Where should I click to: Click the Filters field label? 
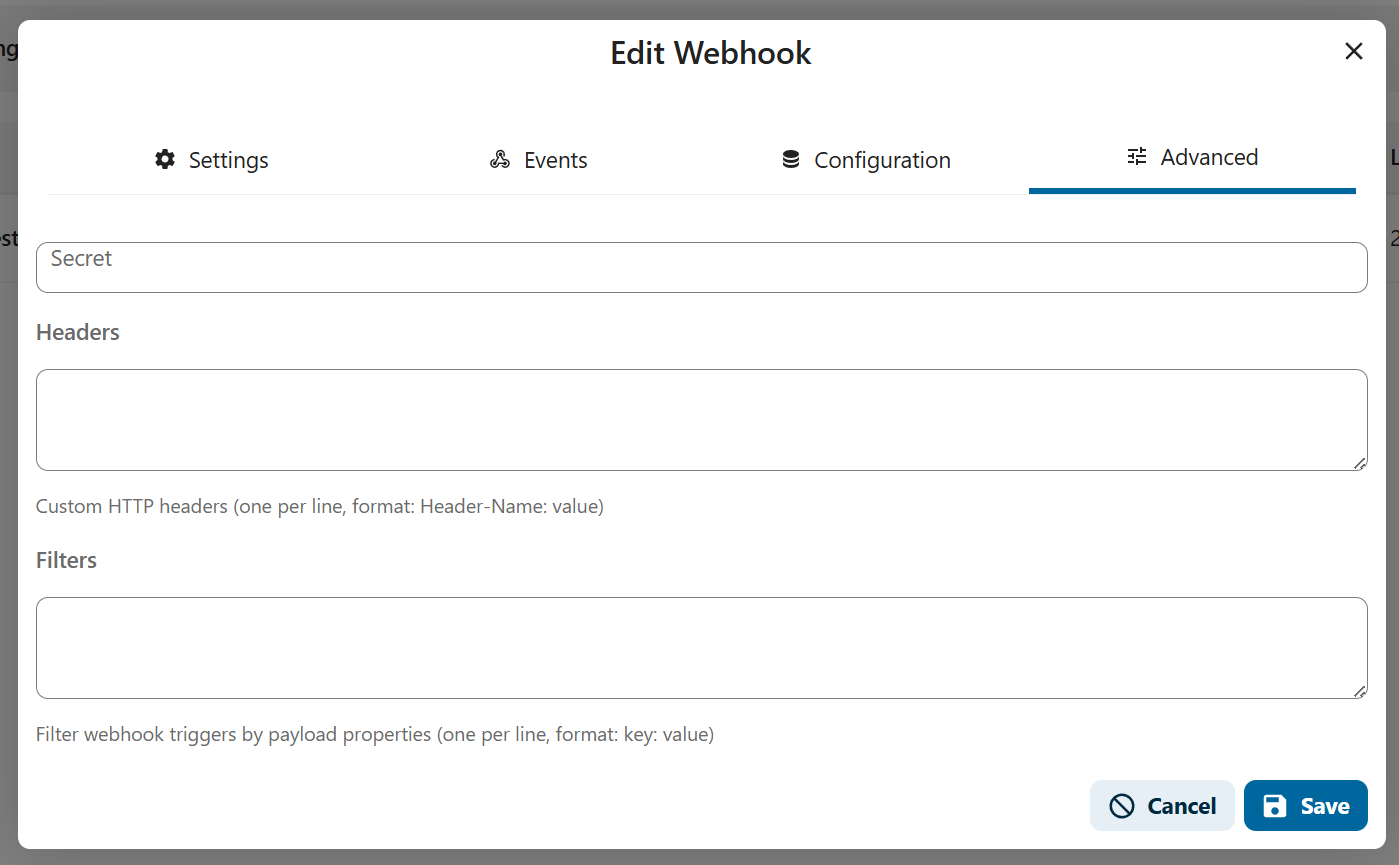tap(66, 560)
